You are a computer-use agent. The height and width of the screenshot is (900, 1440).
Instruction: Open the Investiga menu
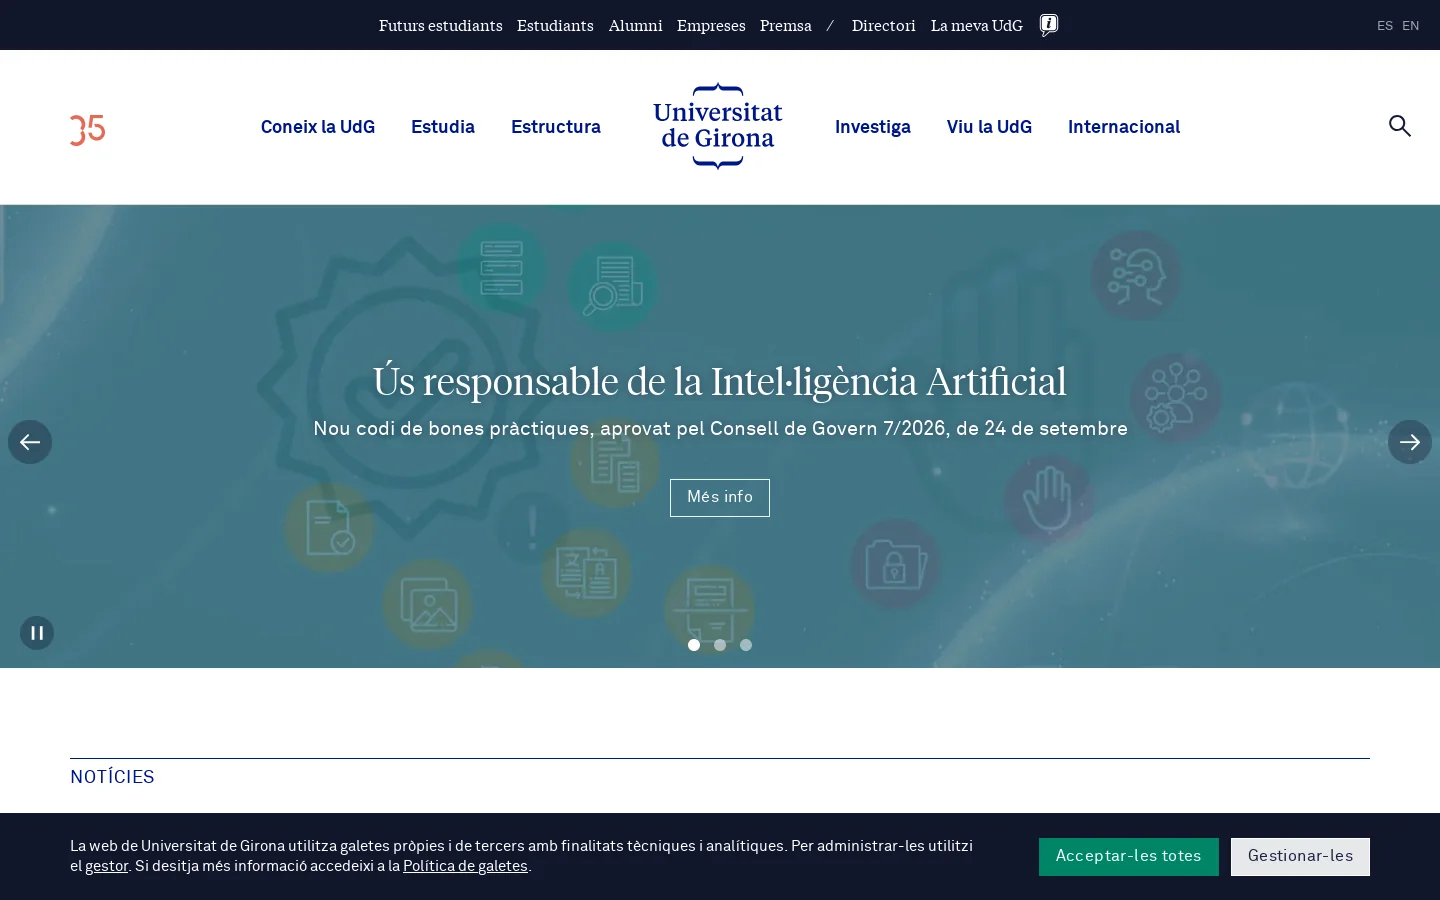[873, 127]
